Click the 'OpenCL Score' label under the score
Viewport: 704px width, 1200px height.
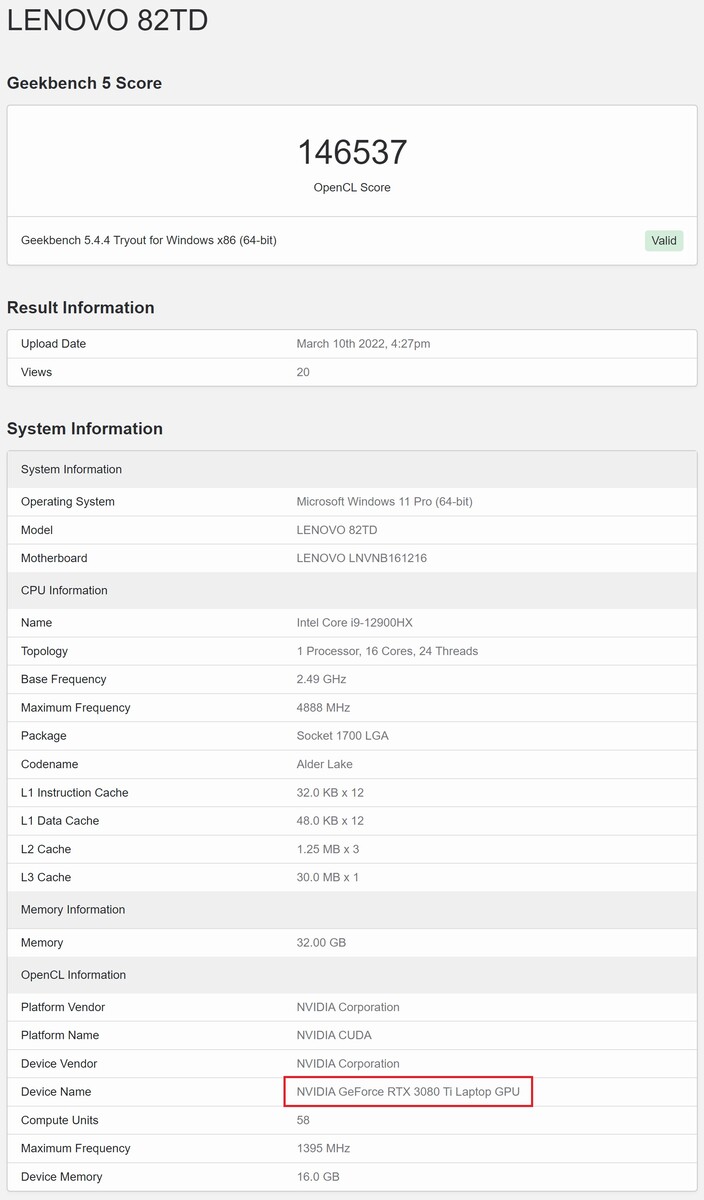352,188
